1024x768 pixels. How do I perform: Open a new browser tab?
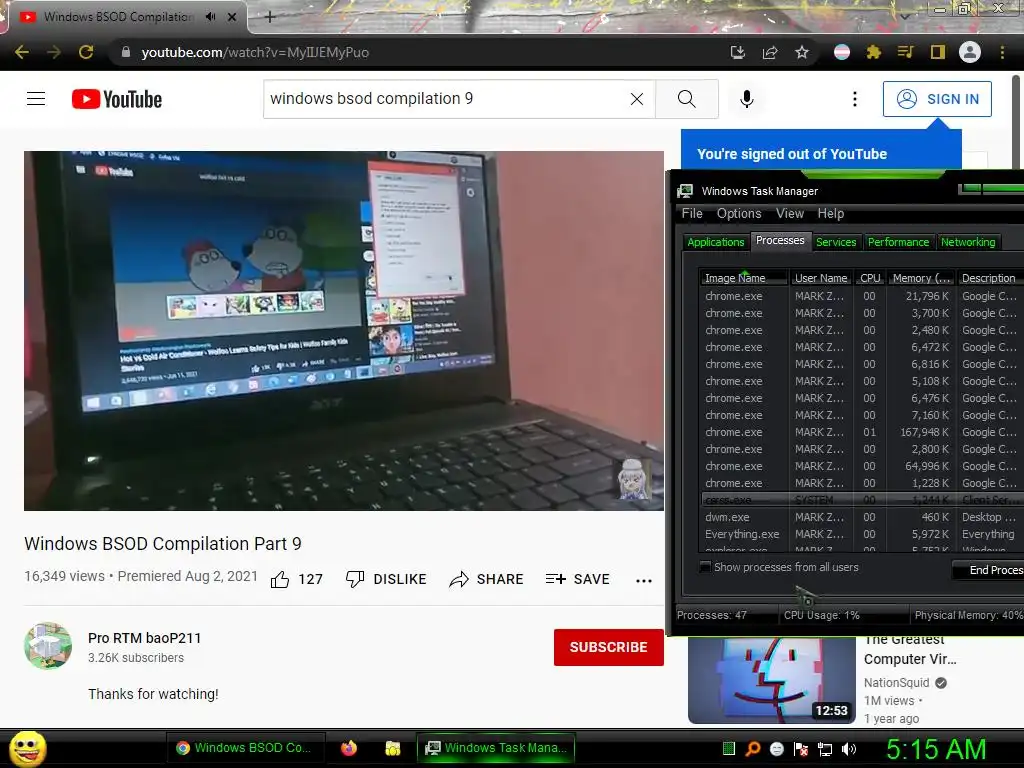[x=270, y=17]
